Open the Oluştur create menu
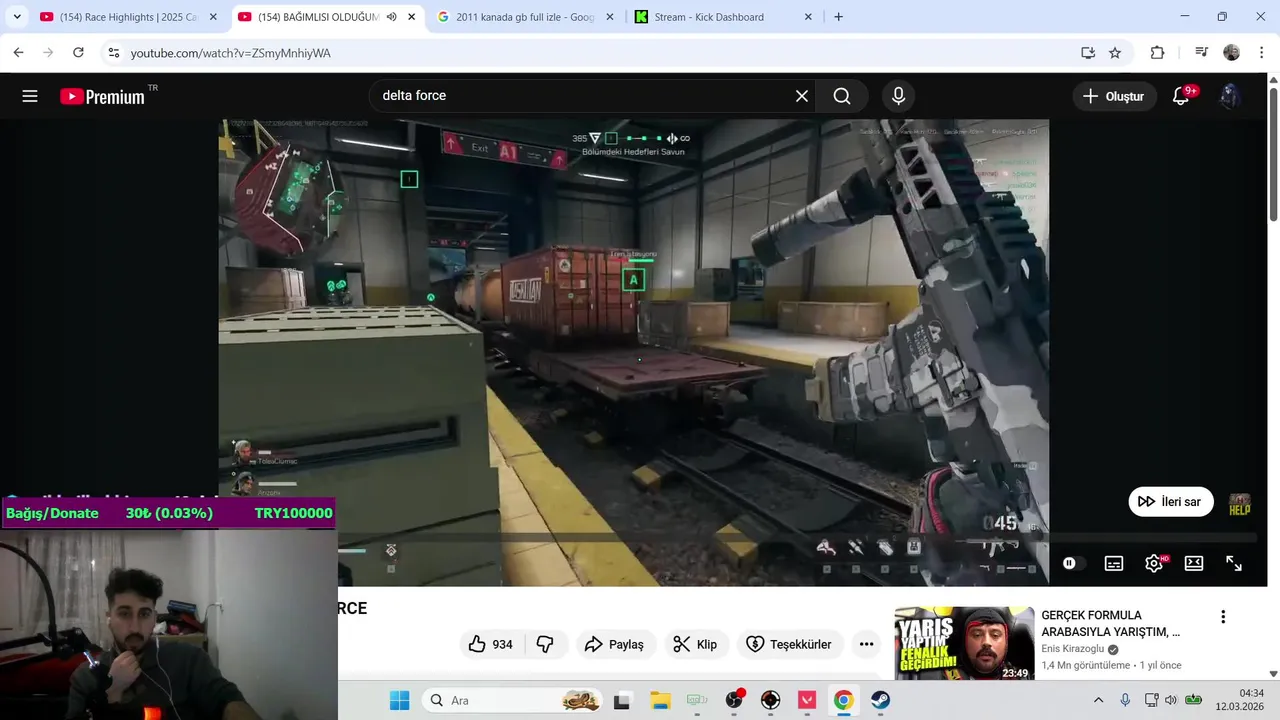This screenshot has width=1280, height=720. [x=1113, y=96]
